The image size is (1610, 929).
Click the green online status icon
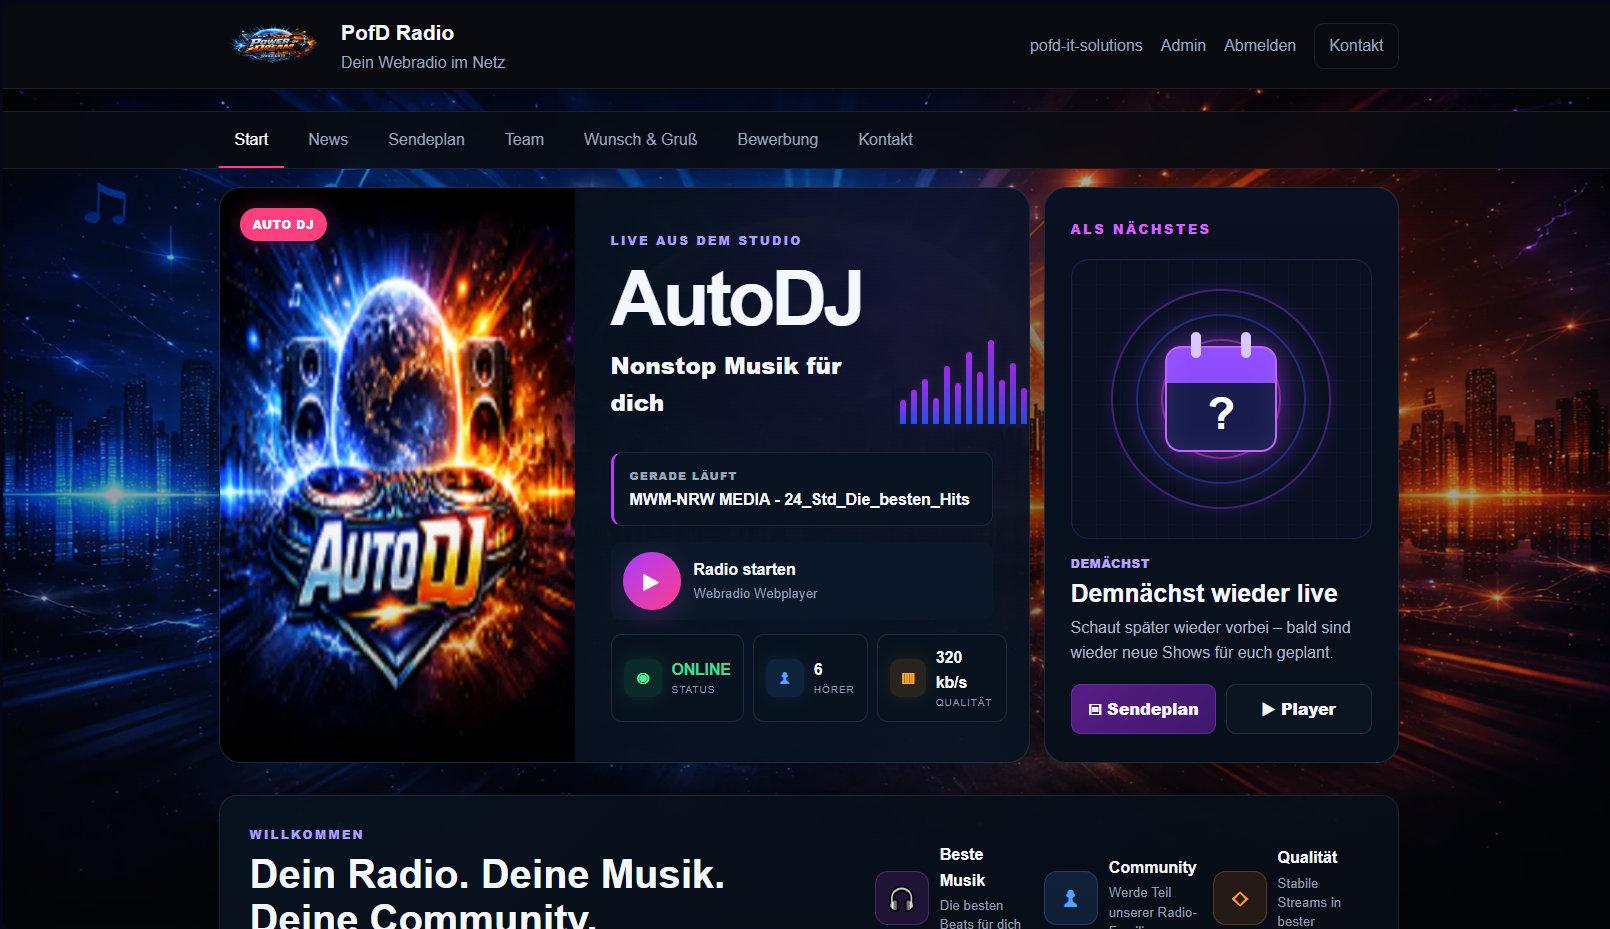click(643, 678)
